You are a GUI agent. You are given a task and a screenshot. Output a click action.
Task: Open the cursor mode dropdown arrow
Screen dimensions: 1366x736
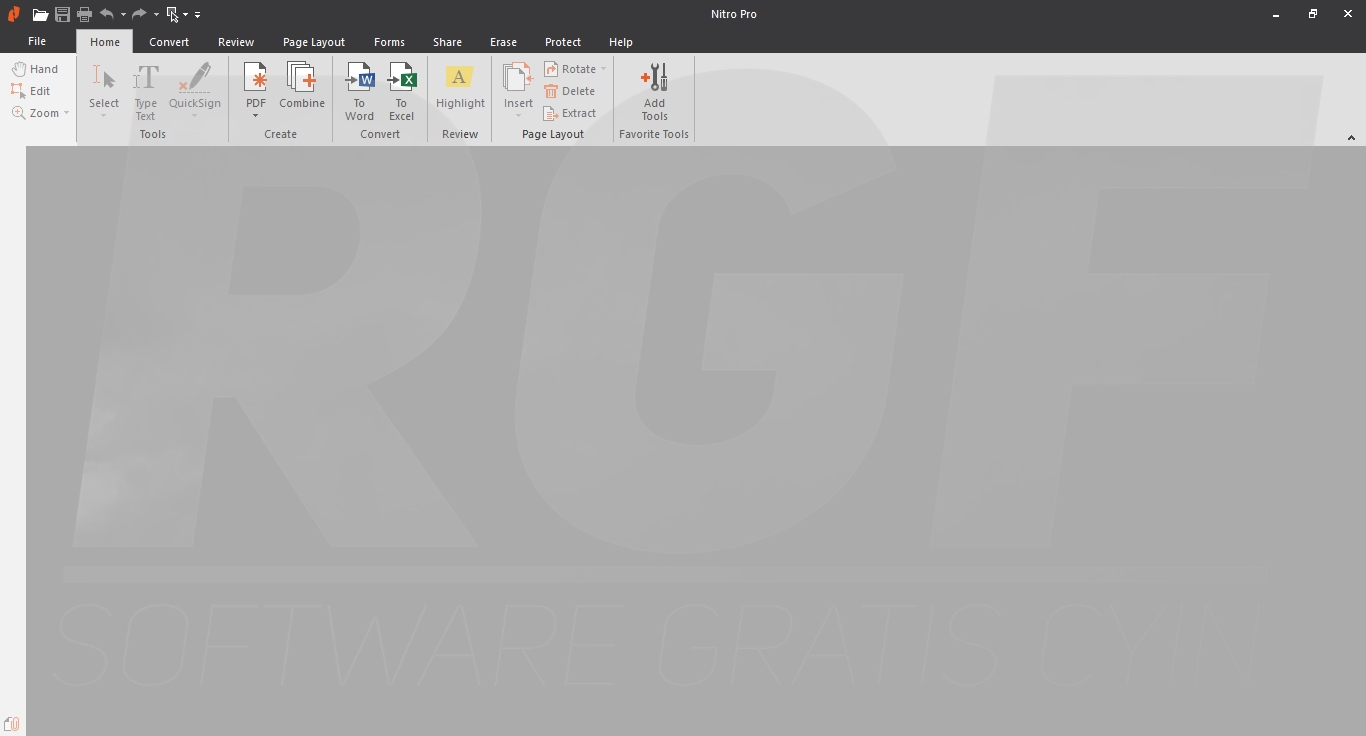185,15
